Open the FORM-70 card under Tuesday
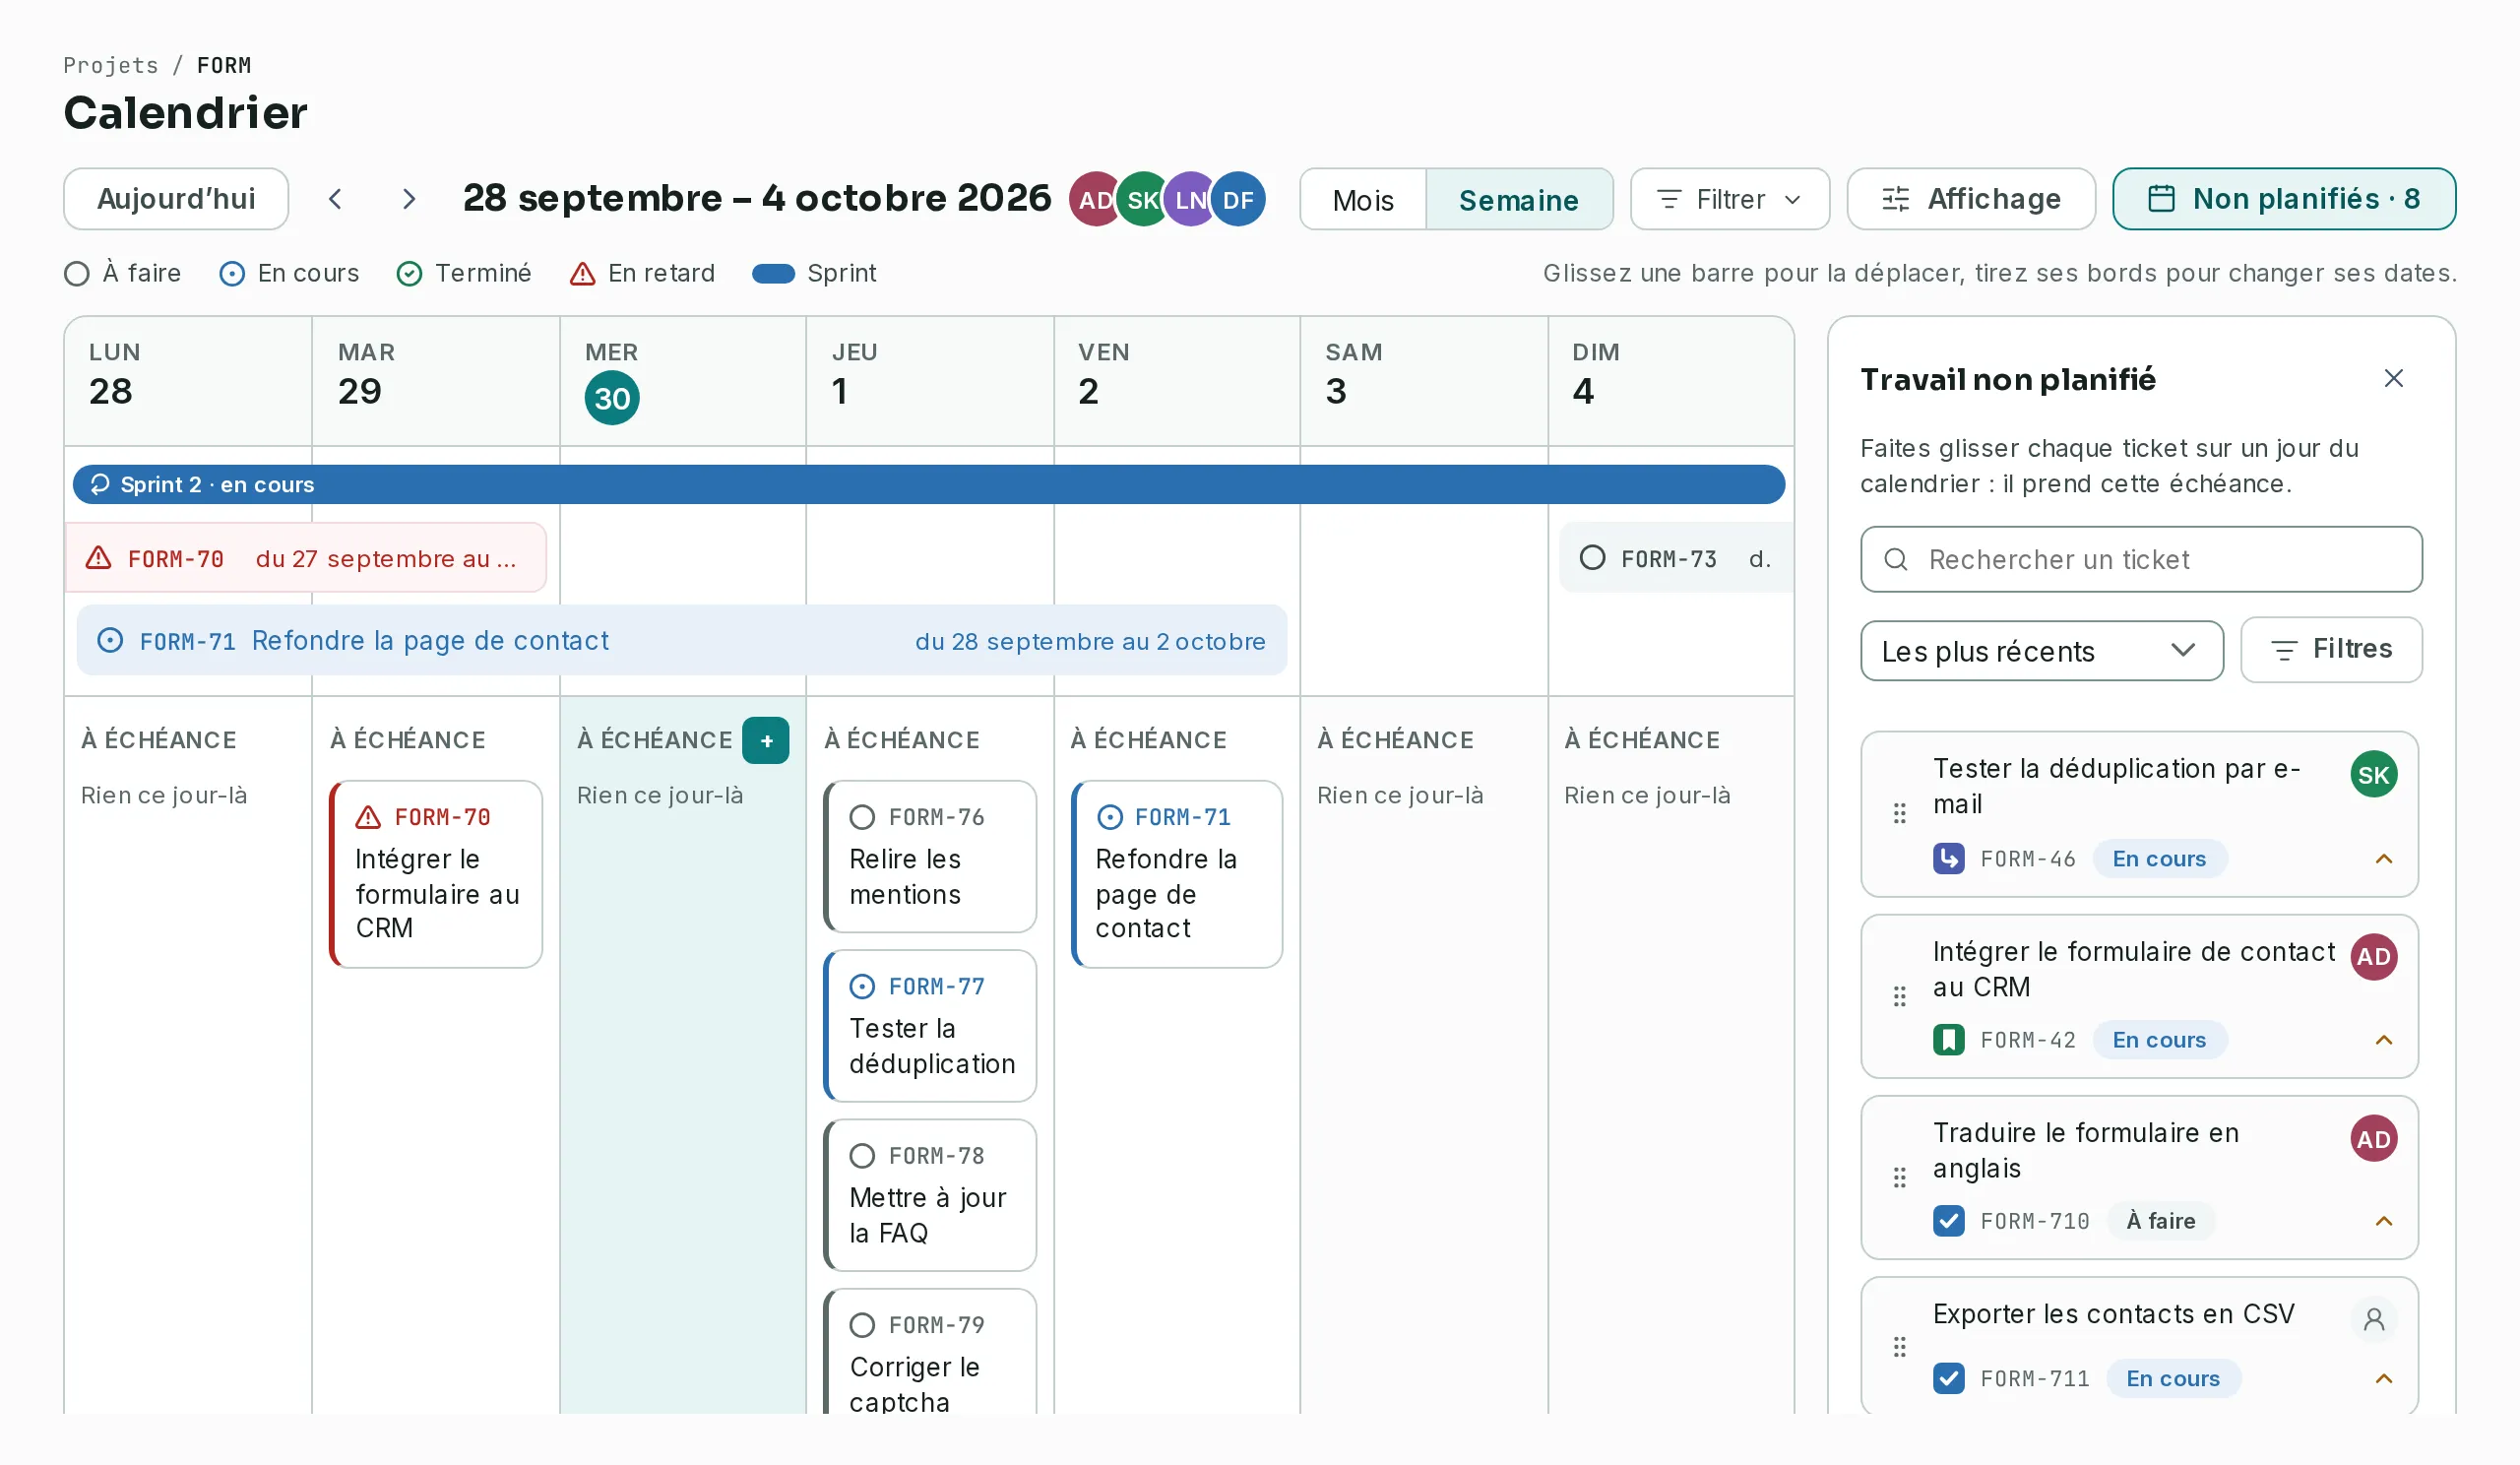The image size is (2520, 1465). pyautogui.click(x=436, y=874)
